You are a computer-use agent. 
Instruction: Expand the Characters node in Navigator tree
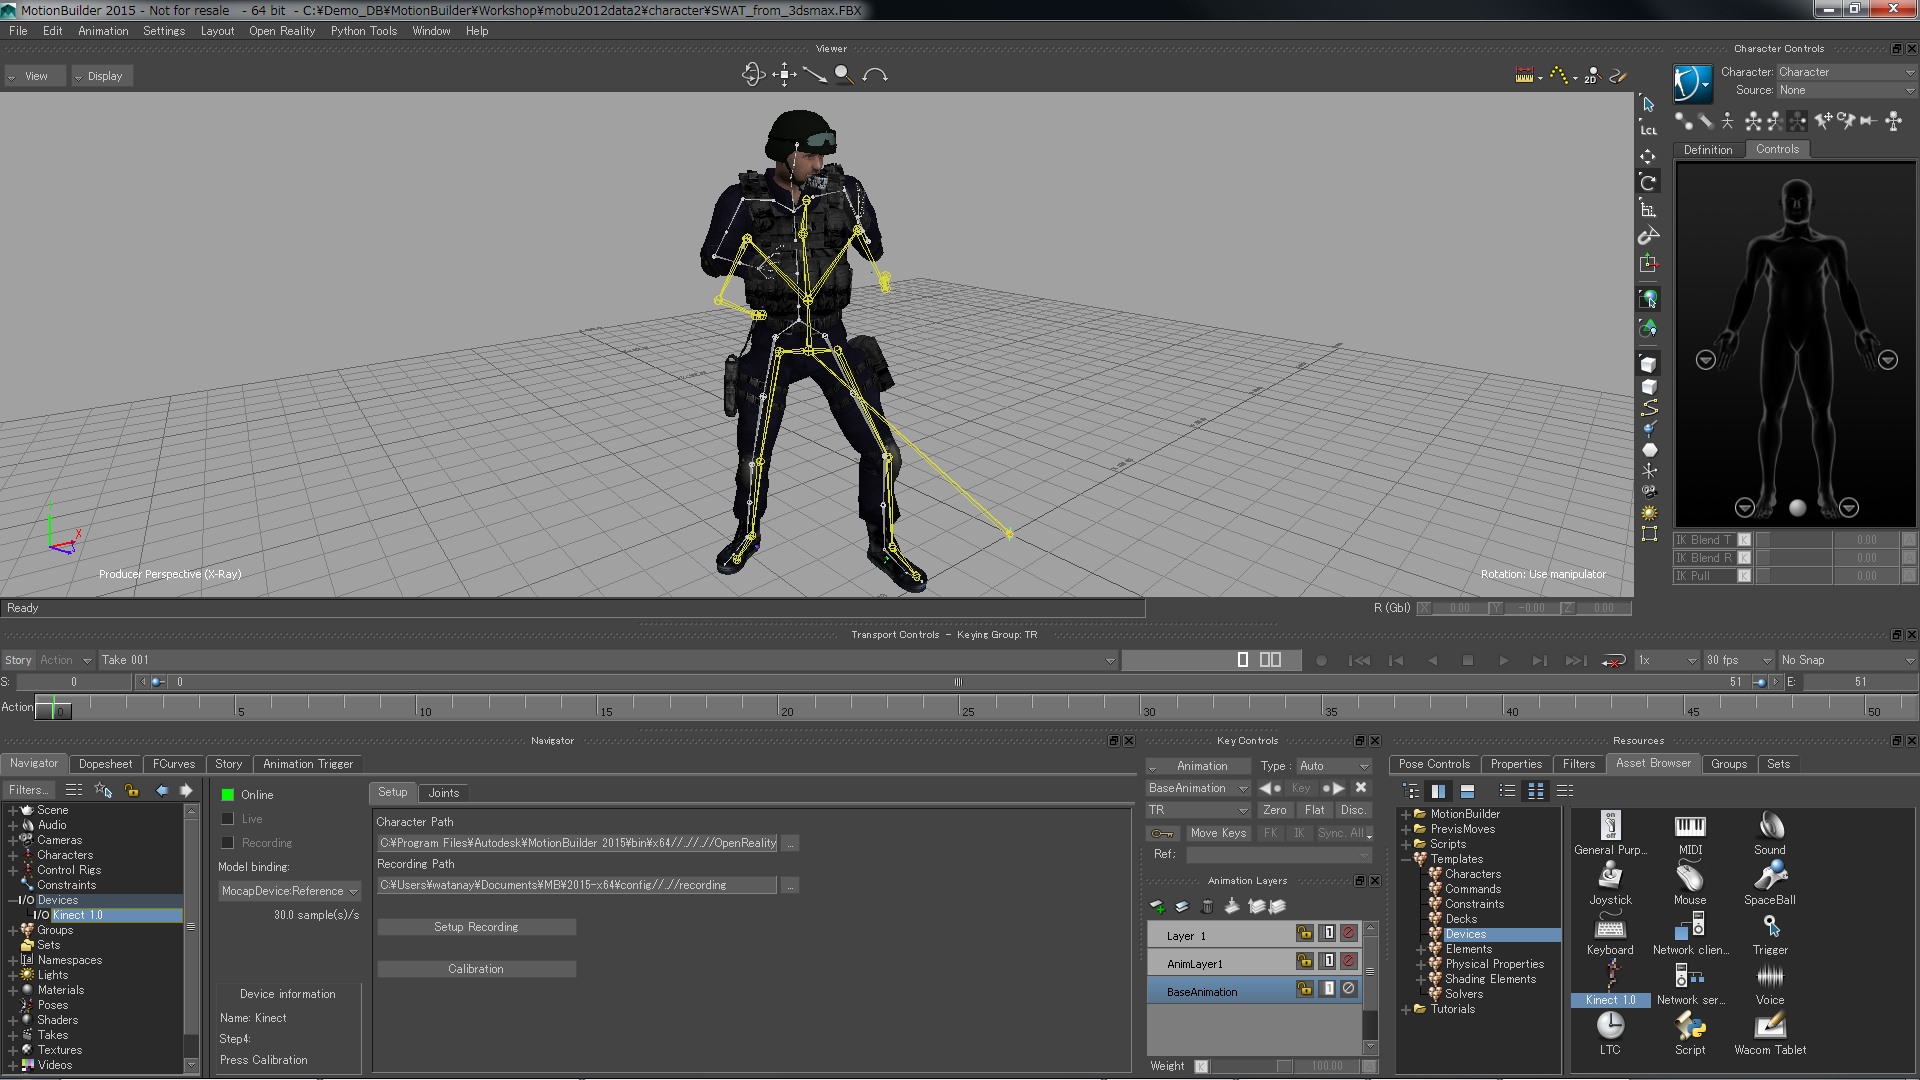(13, 856)
